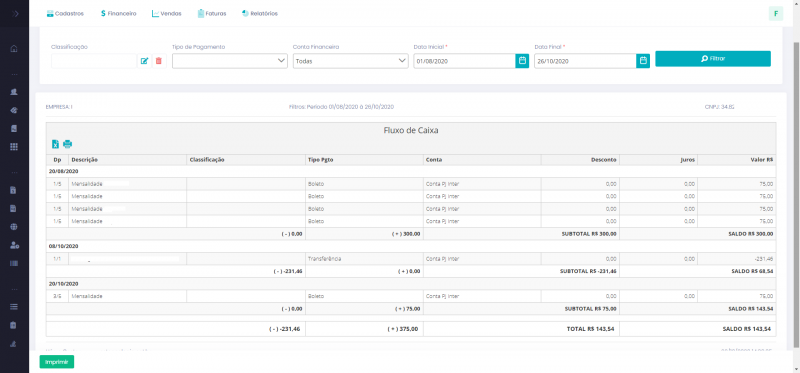Click the Juros column header

pos(659,160)
